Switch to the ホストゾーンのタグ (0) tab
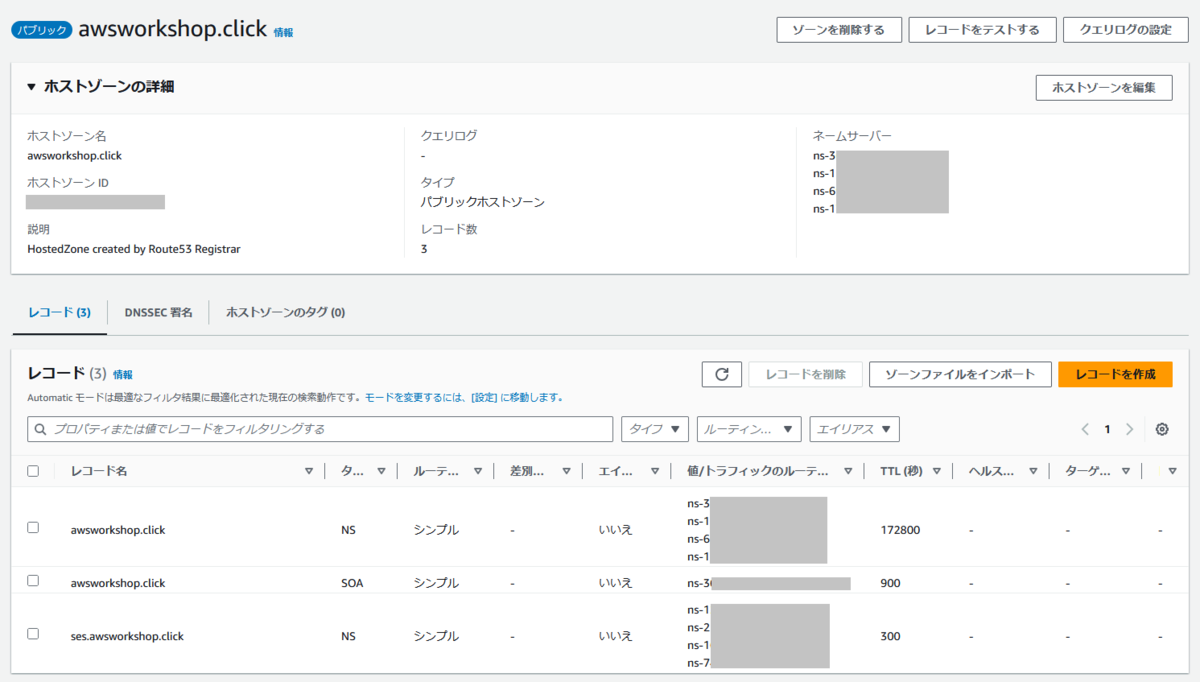The width and height of the screenshot is (1200, 682). [285, 312]
